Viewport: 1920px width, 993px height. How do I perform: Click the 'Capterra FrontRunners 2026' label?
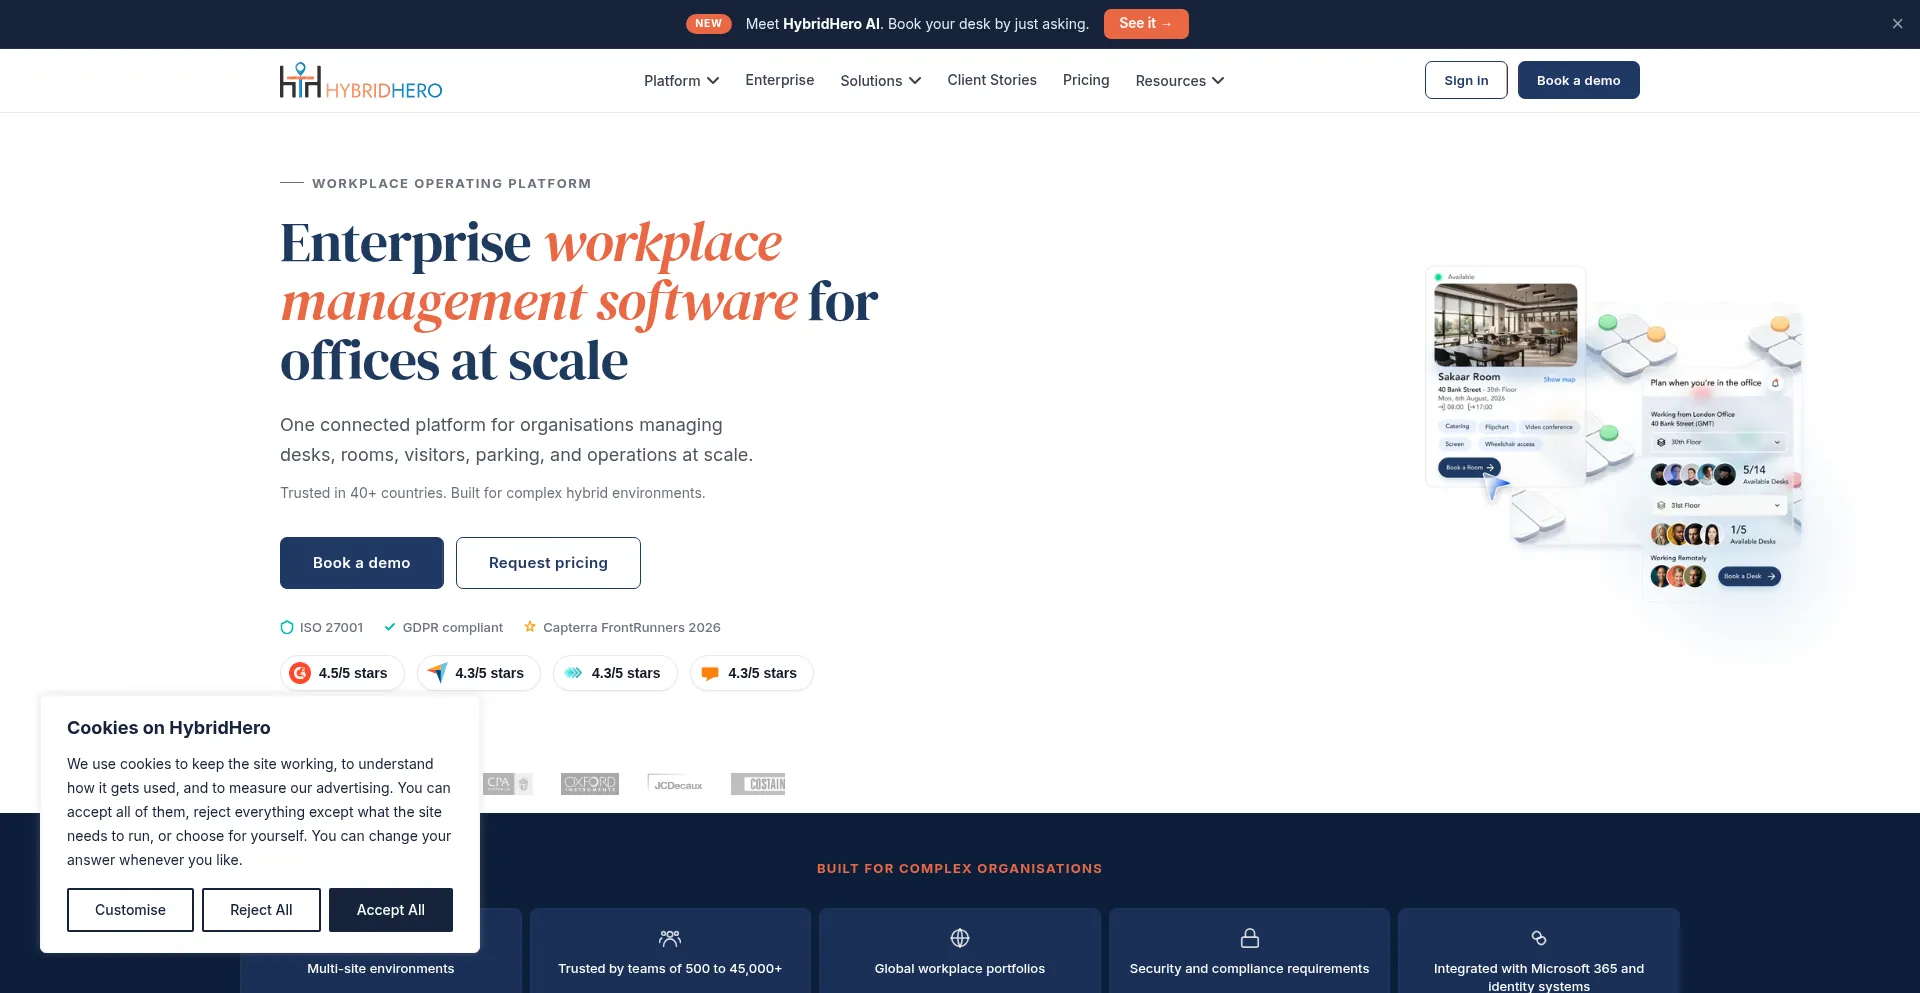coord(632,628)
